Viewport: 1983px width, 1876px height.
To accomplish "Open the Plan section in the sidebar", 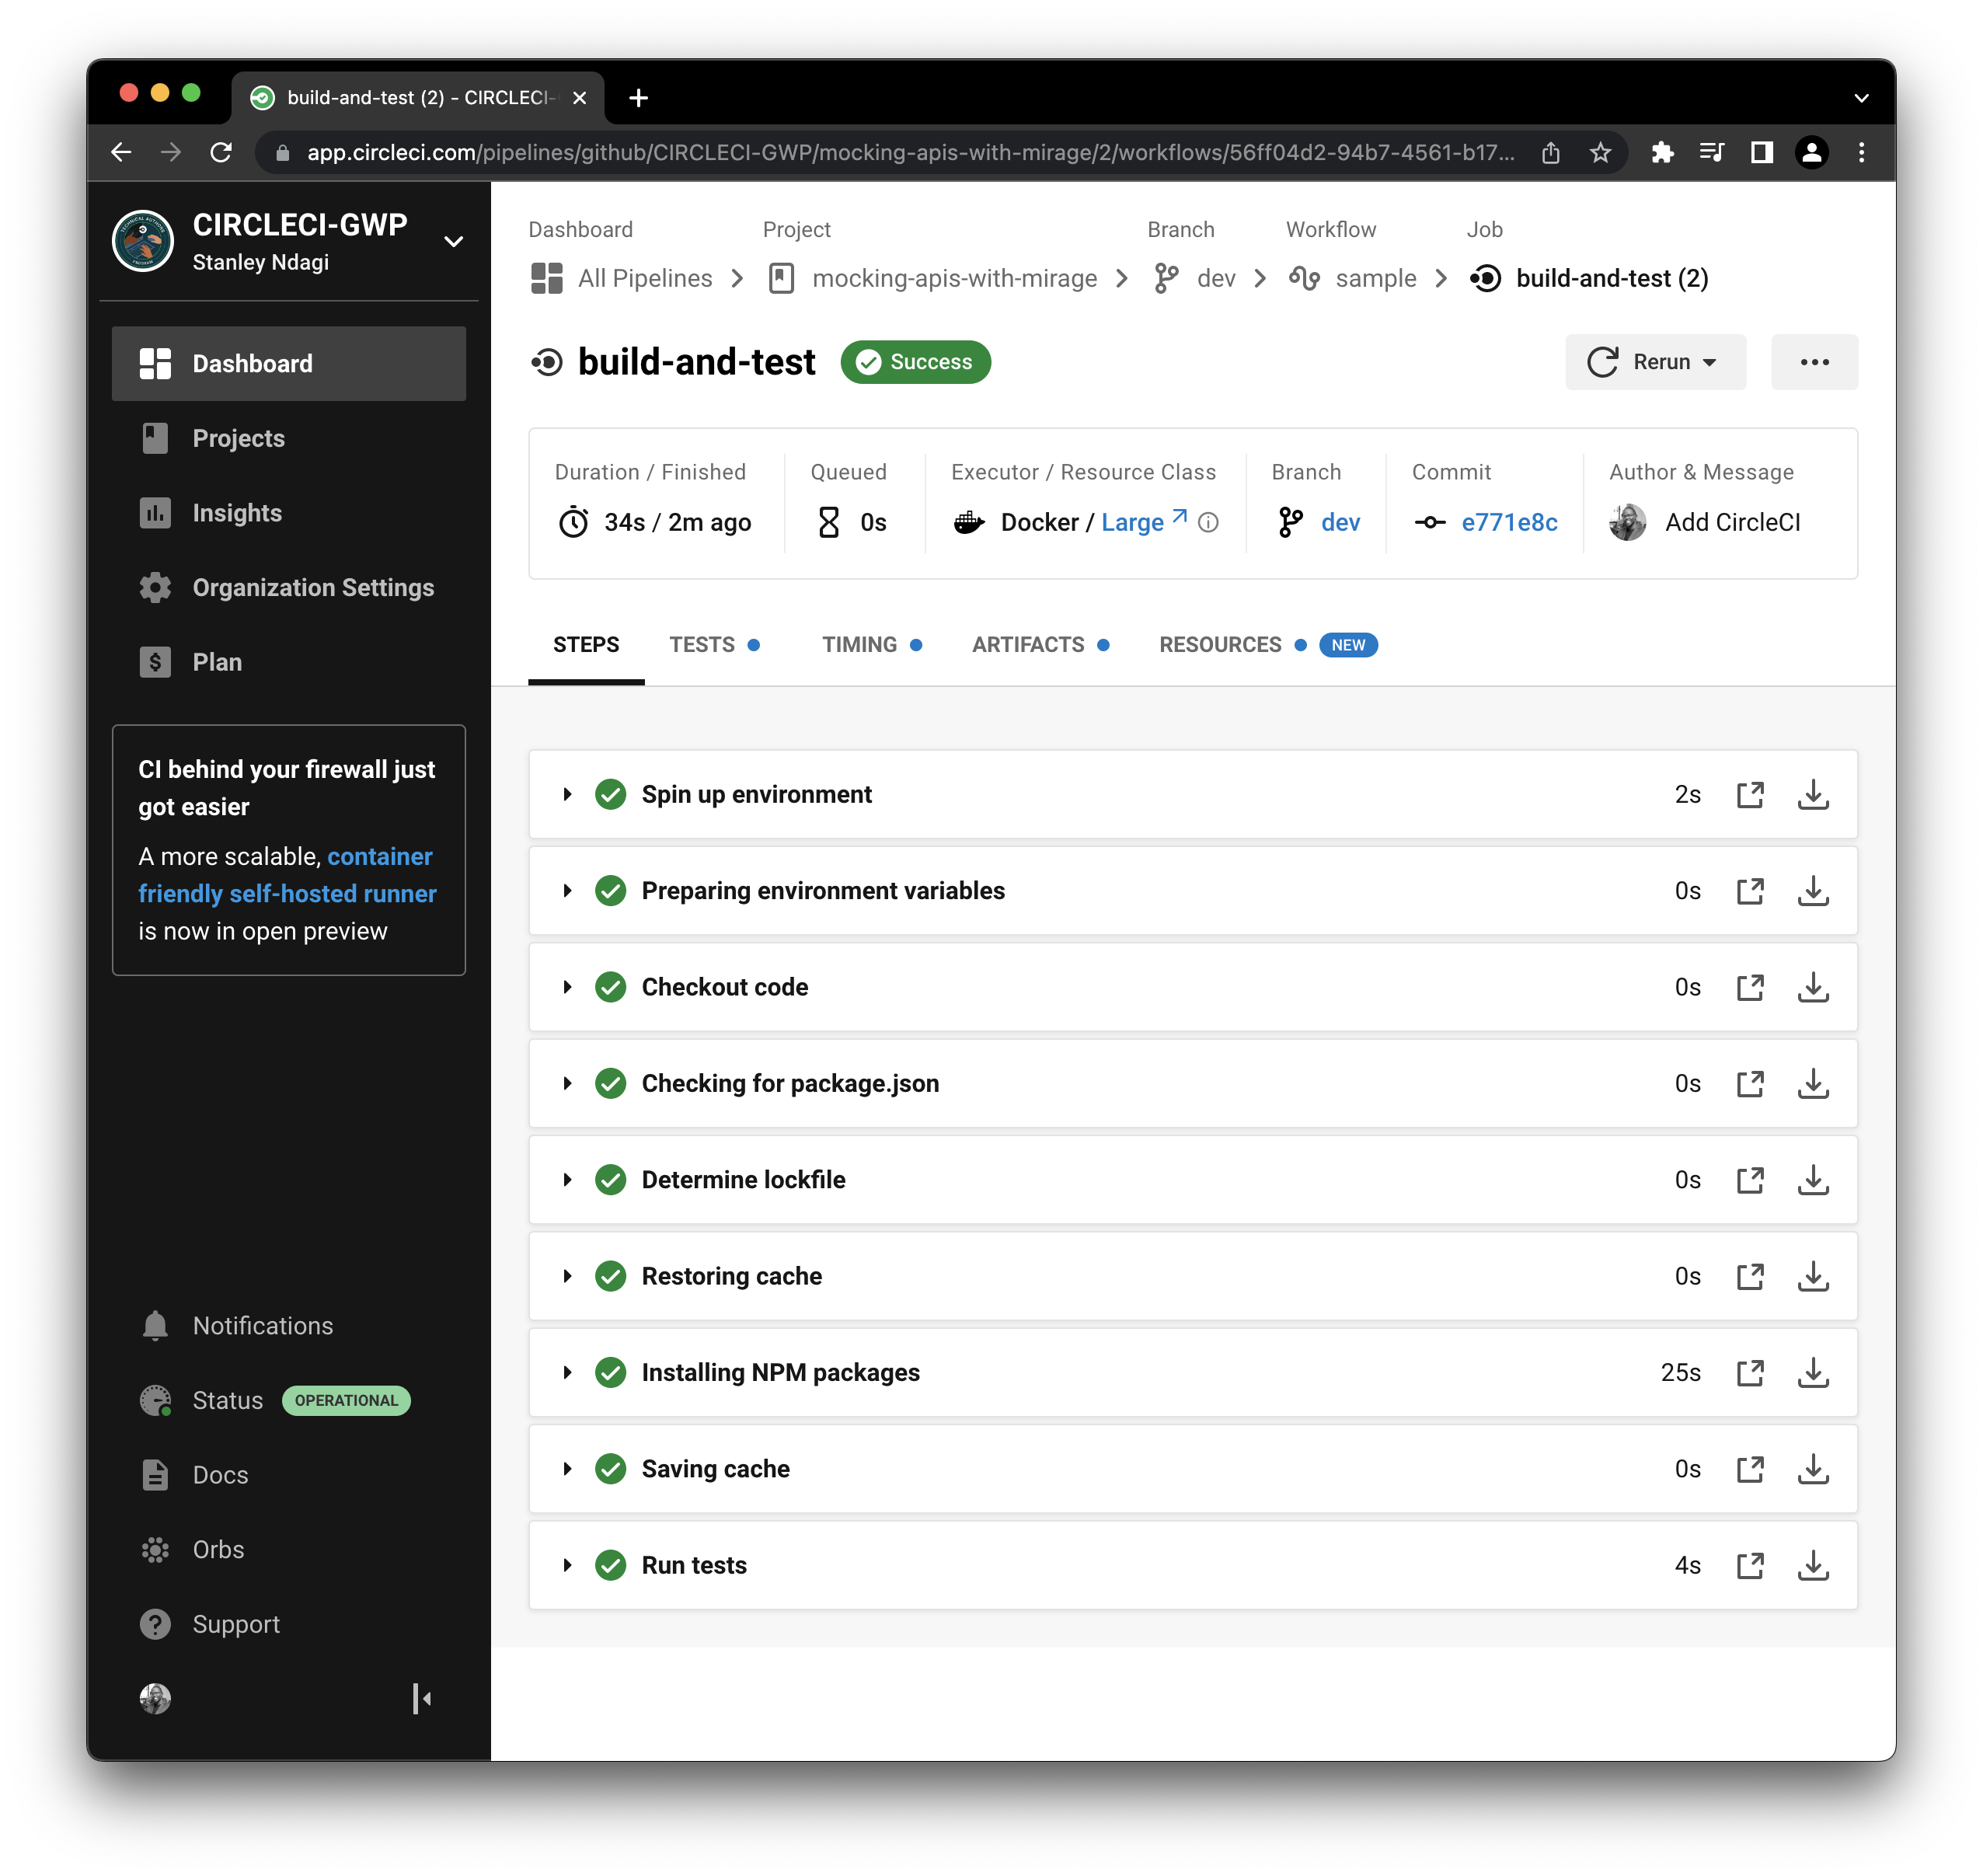I will (x=216, y=661).
